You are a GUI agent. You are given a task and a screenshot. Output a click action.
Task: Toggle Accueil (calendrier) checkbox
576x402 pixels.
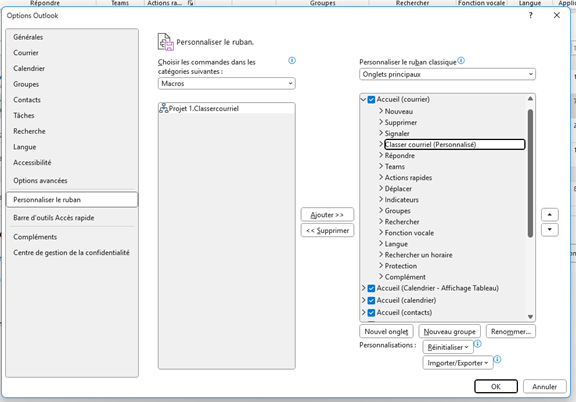point(371,301)
